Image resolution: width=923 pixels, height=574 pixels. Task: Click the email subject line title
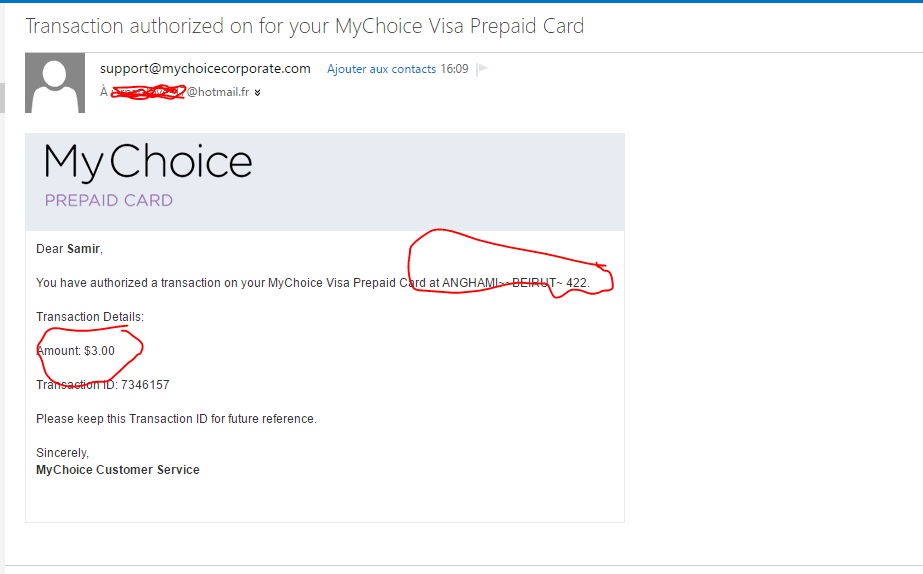point(304,27)
